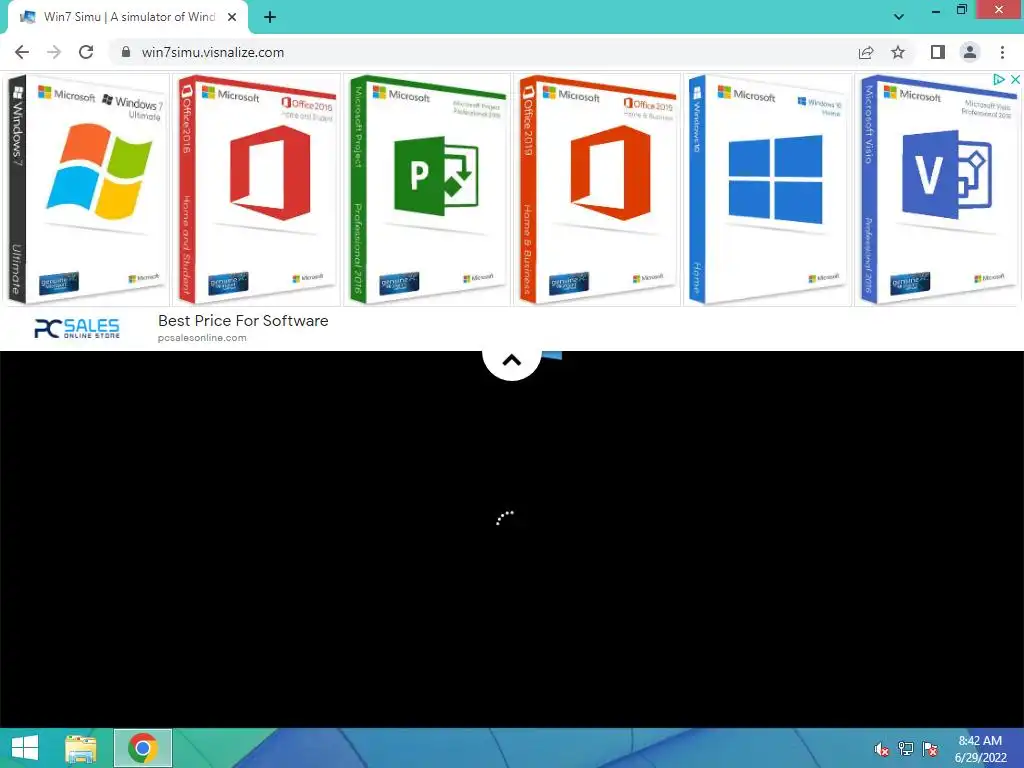Select the Chrome taskbar icon

pyautogui.click(x=143, y=748)
